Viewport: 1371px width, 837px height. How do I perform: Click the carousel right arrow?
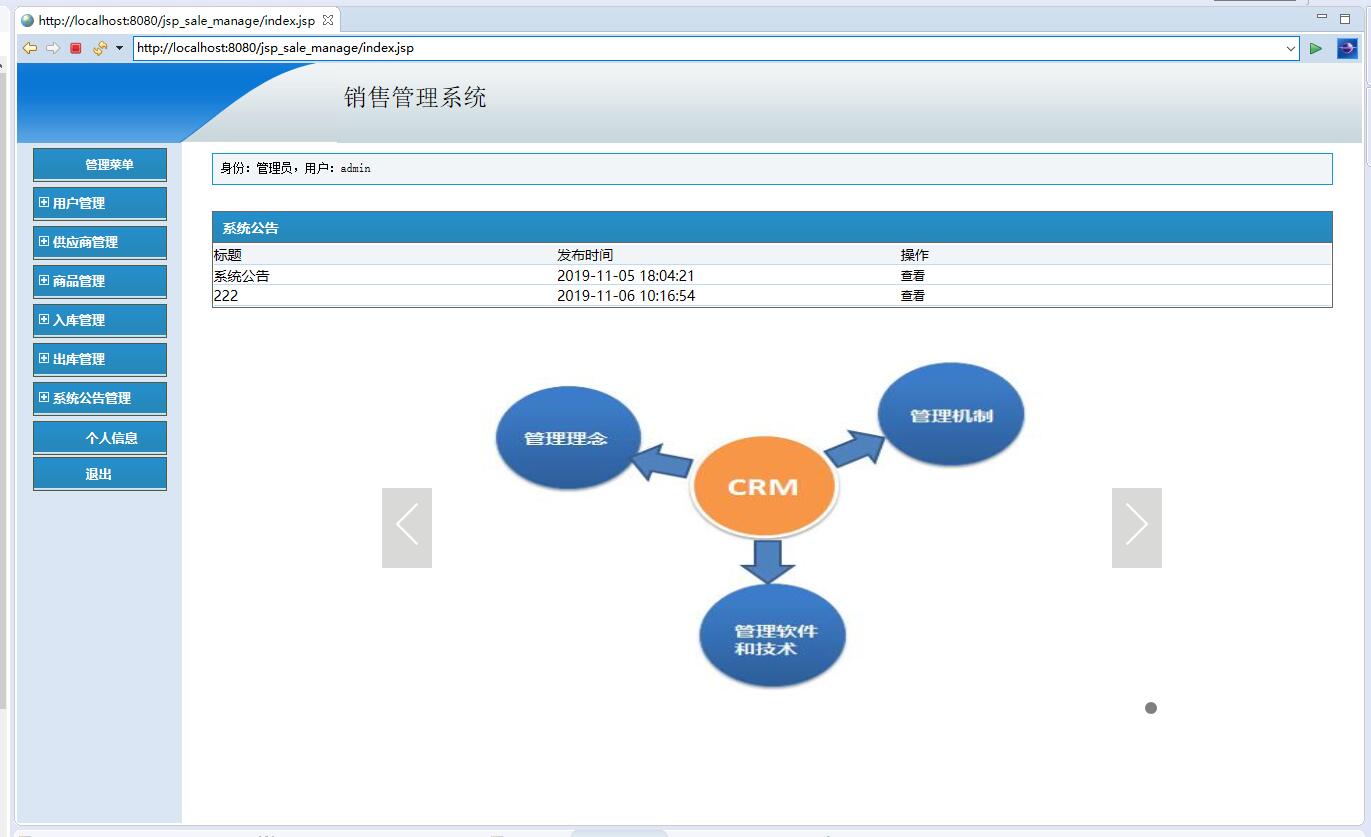(x=1136, y=525)
